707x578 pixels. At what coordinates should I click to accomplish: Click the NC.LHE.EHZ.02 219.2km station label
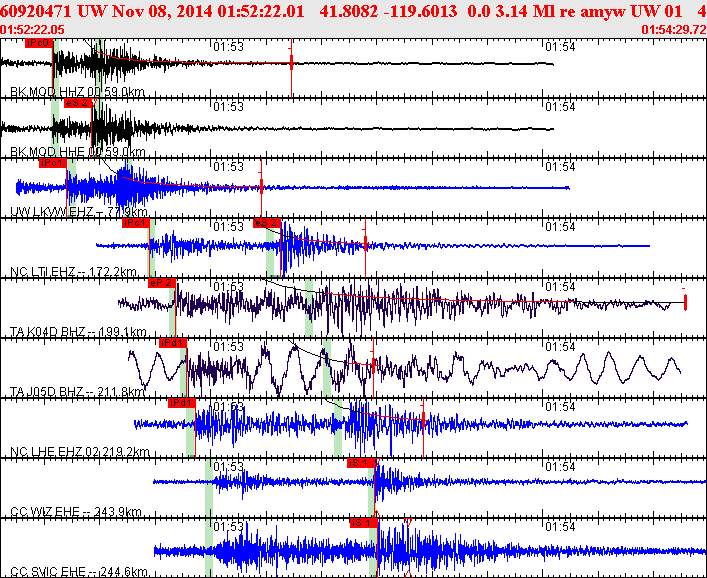[80, 451]
